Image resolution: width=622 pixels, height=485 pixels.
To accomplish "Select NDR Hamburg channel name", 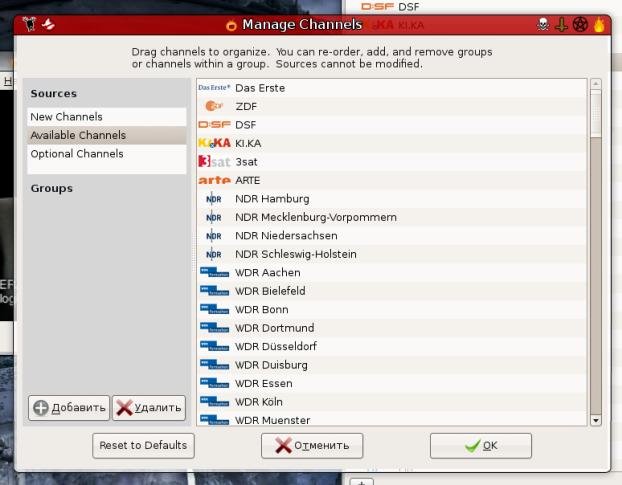I will point(272,199).
